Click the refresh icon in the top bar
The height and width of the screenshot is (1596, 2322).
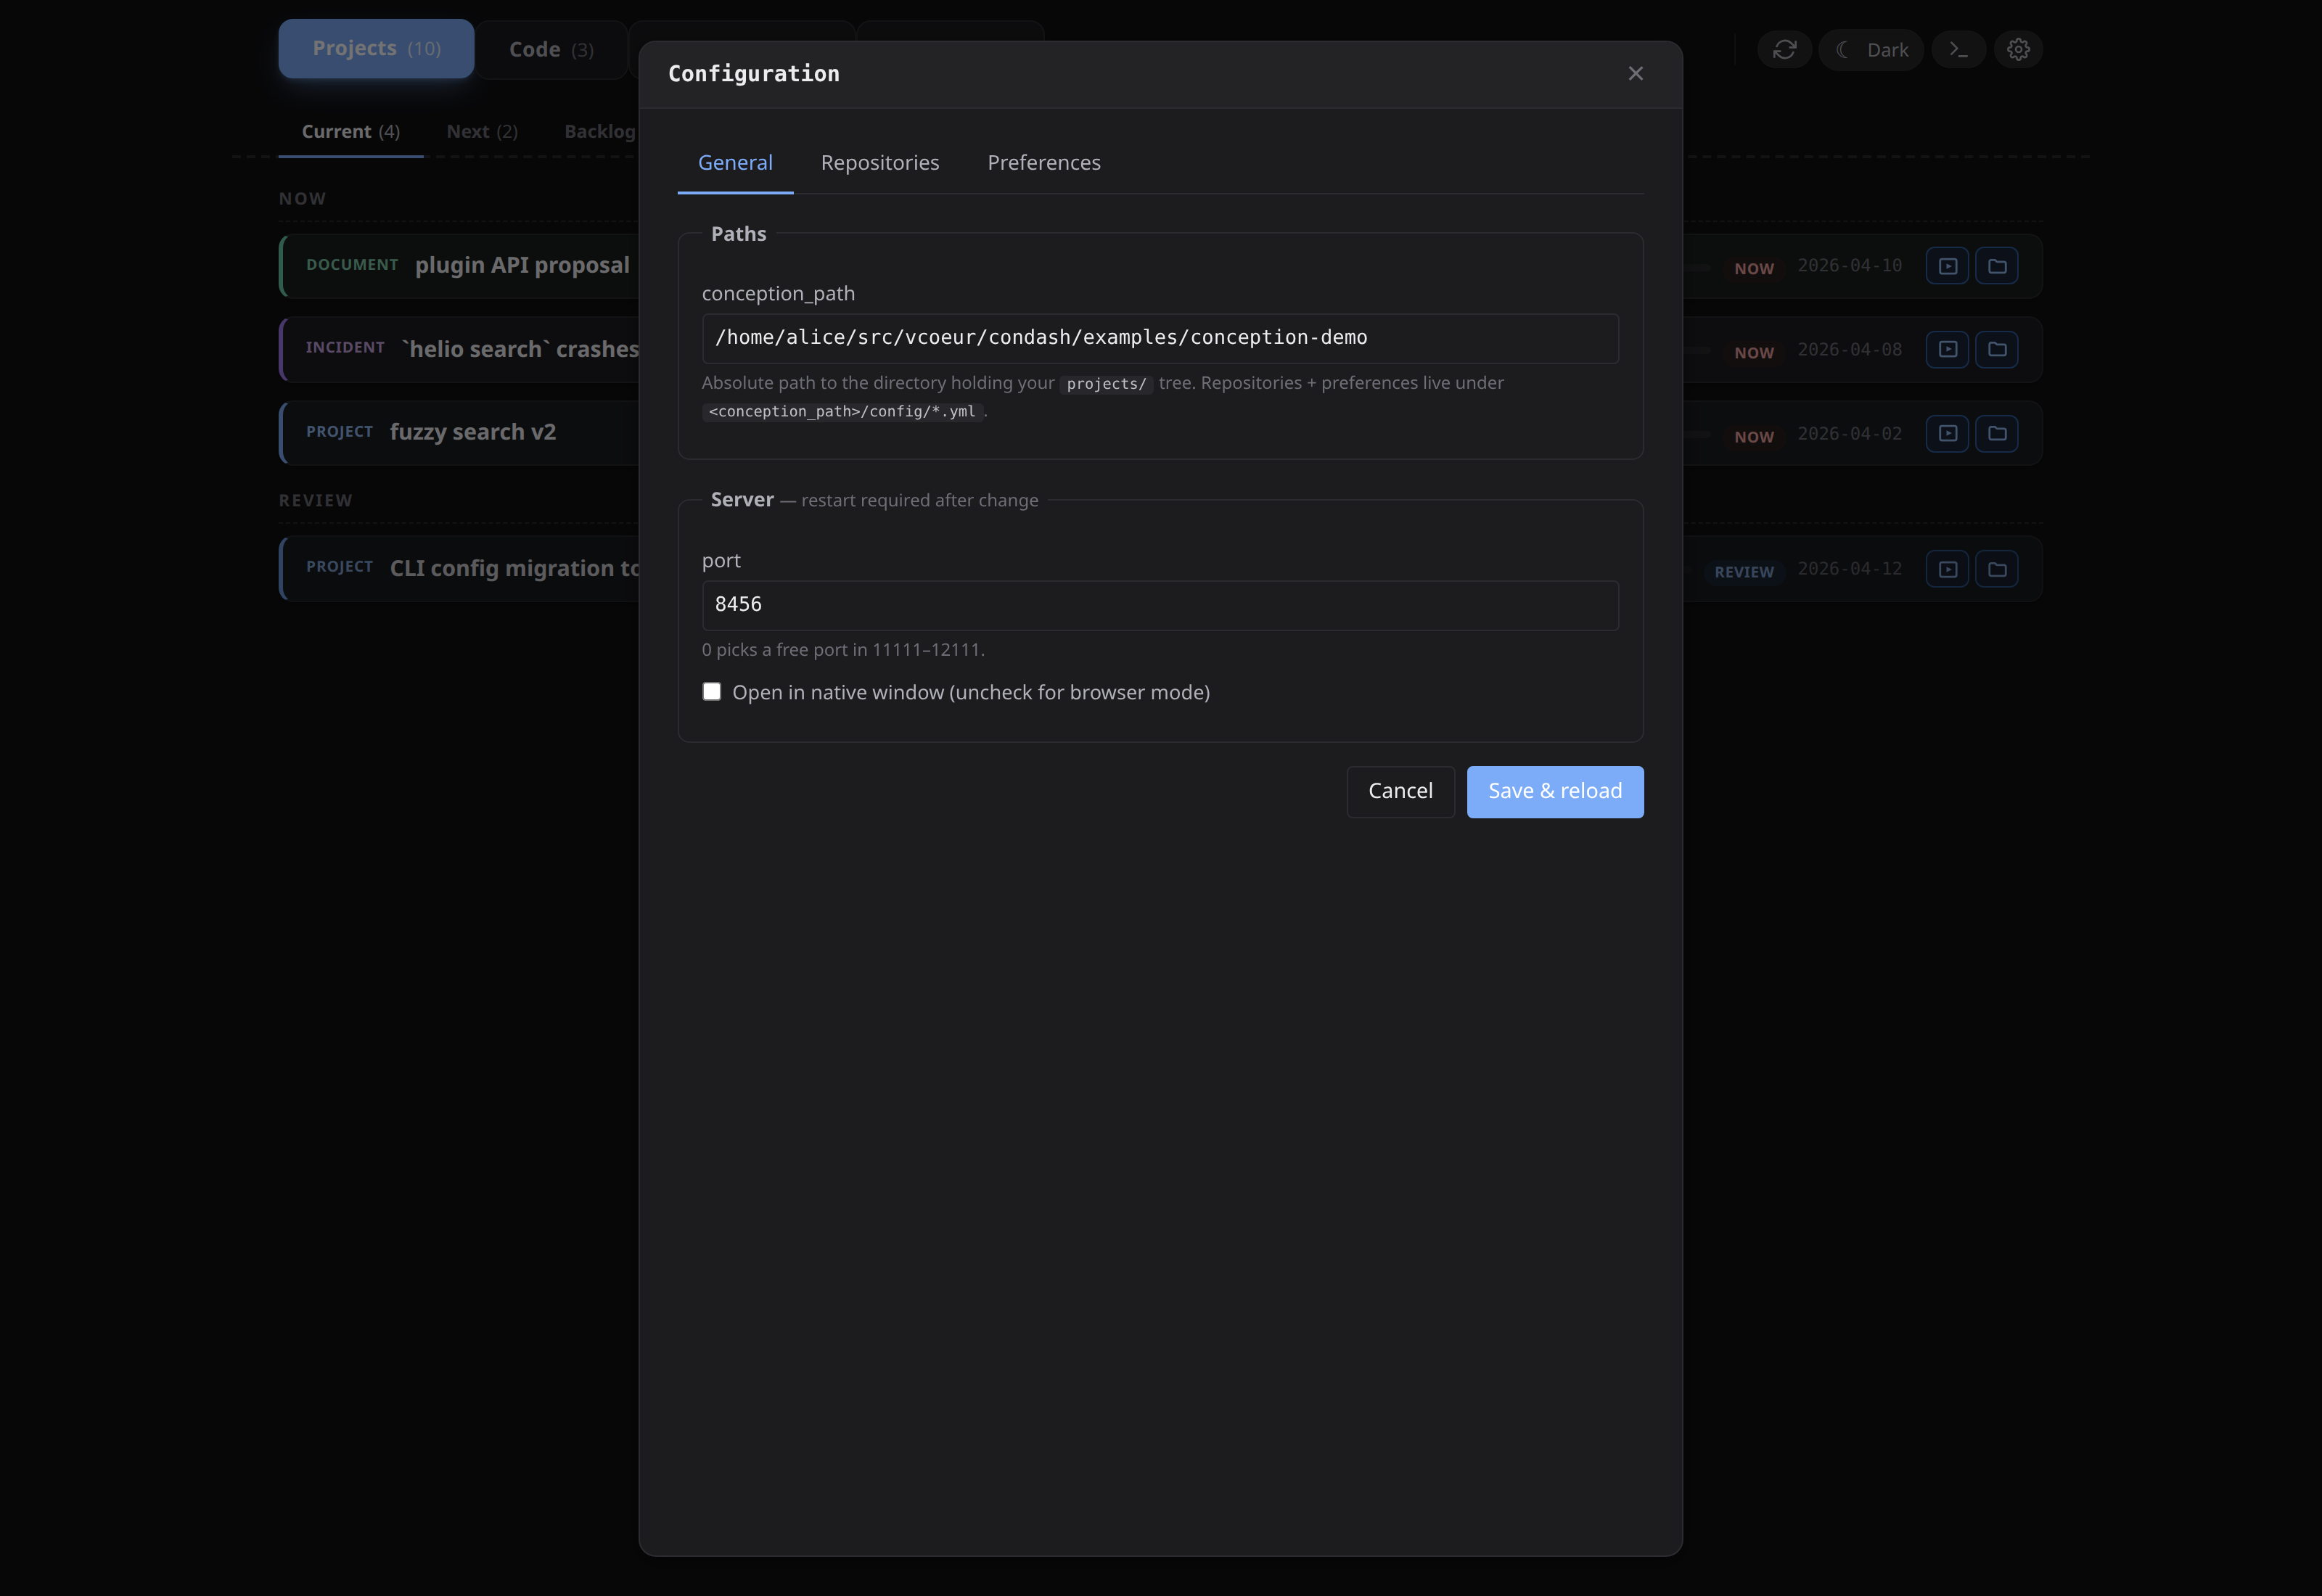point(1784,49)
